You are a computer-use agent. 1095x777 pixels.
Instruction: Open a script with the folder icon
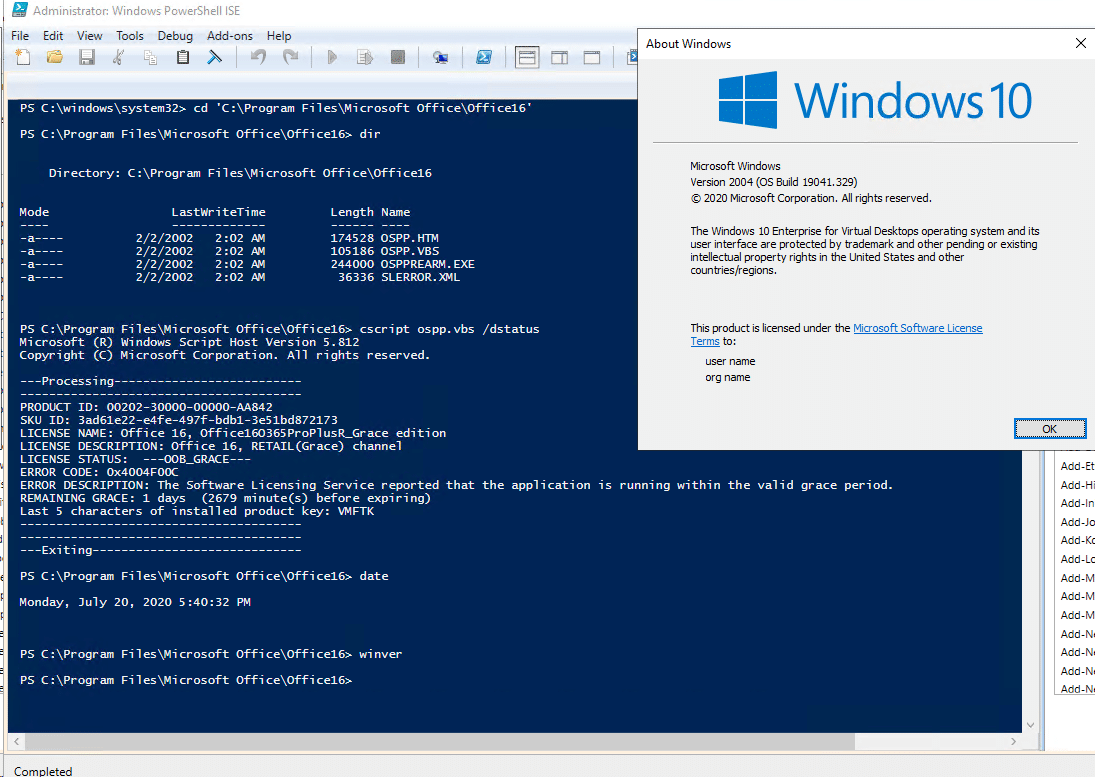pos(54,57)
